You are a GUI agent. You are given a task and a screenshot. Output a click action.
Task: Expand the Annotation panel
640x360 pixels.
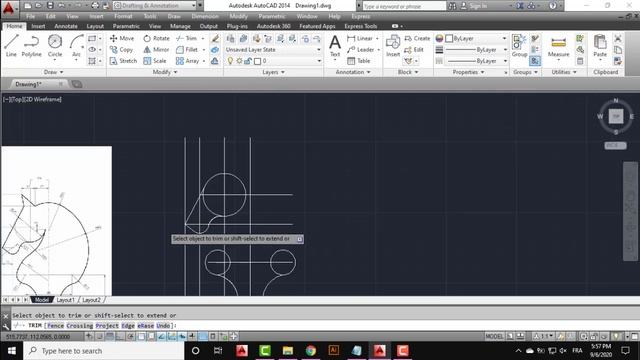point(353,72)
